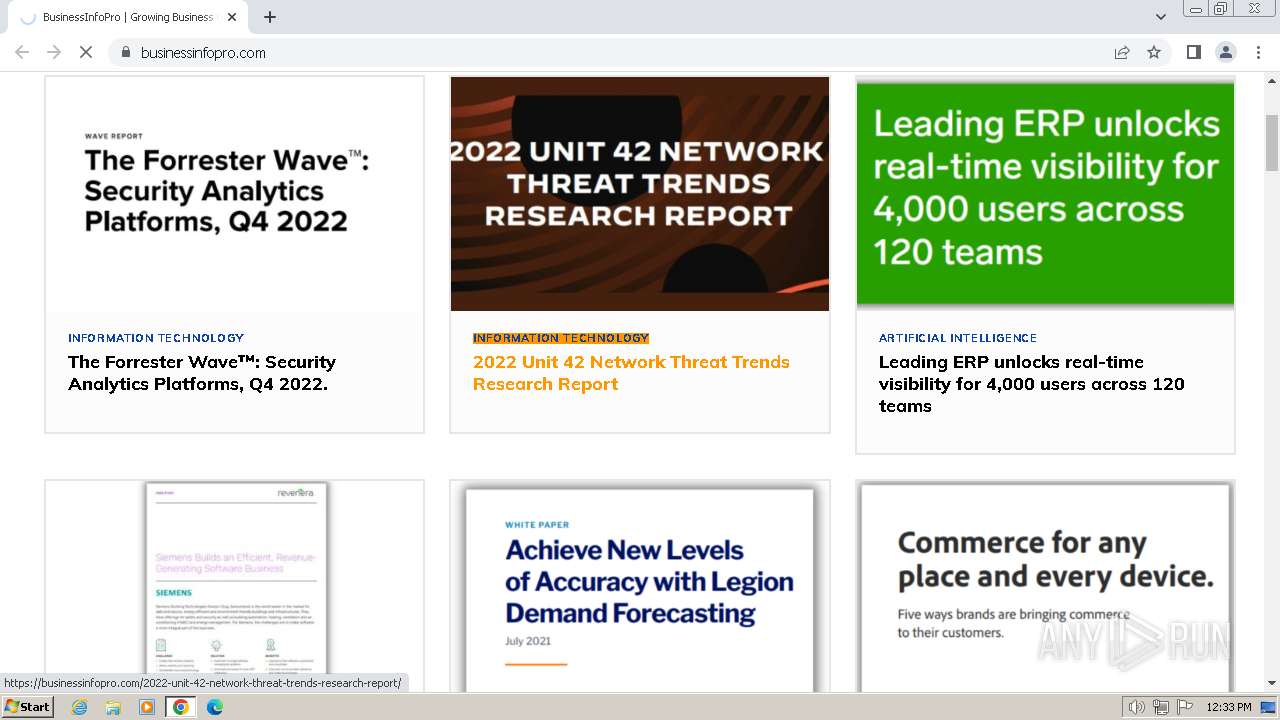The image size is (1280, 720).
Task: Open network status tray icon
Action: click(x=1161, y=707)
